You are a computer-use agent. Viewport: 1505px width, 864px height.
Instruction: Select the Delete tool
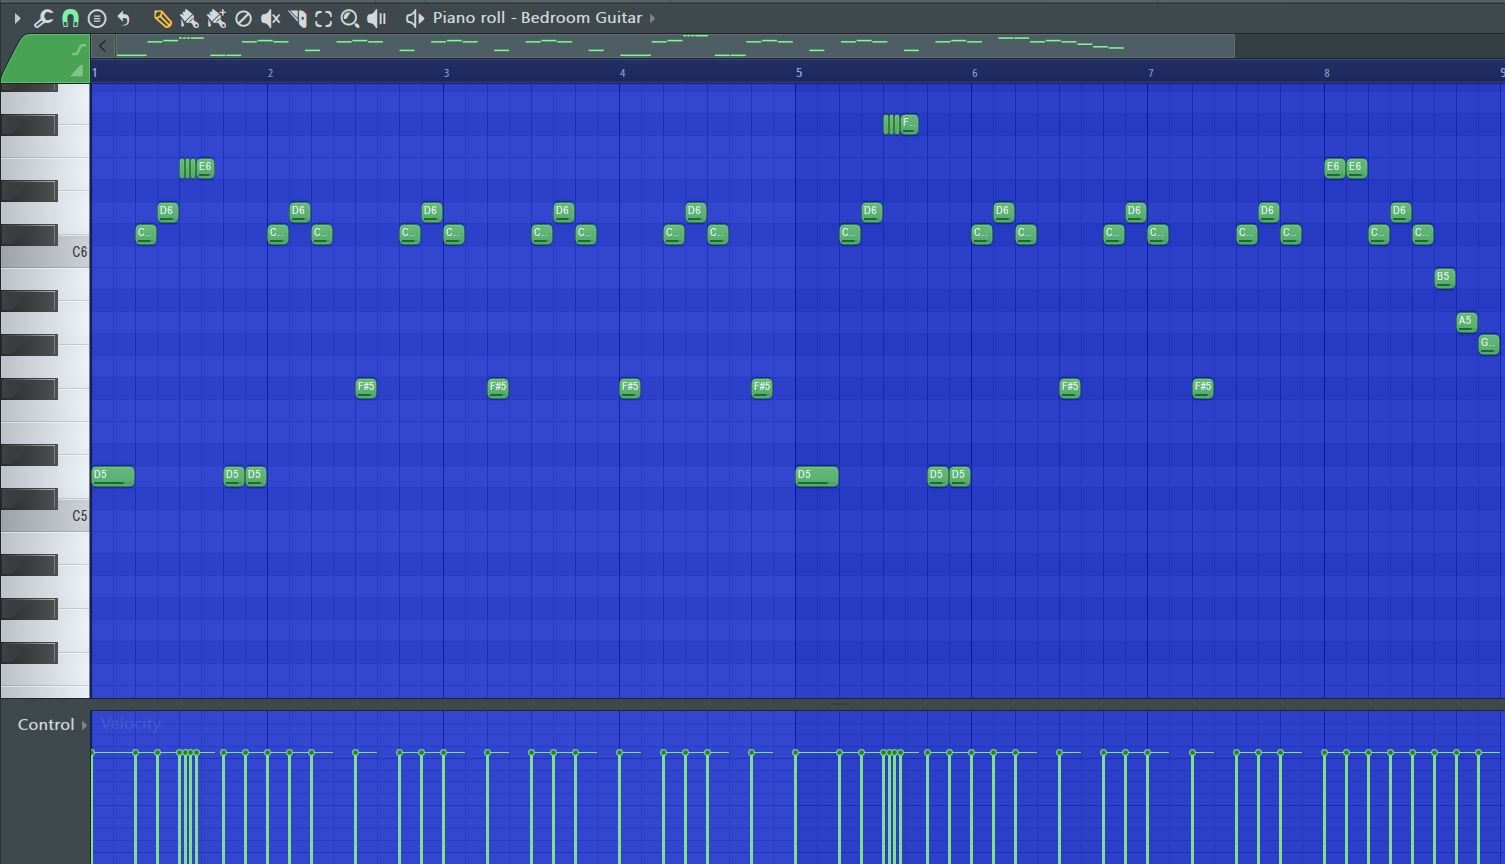243,18
